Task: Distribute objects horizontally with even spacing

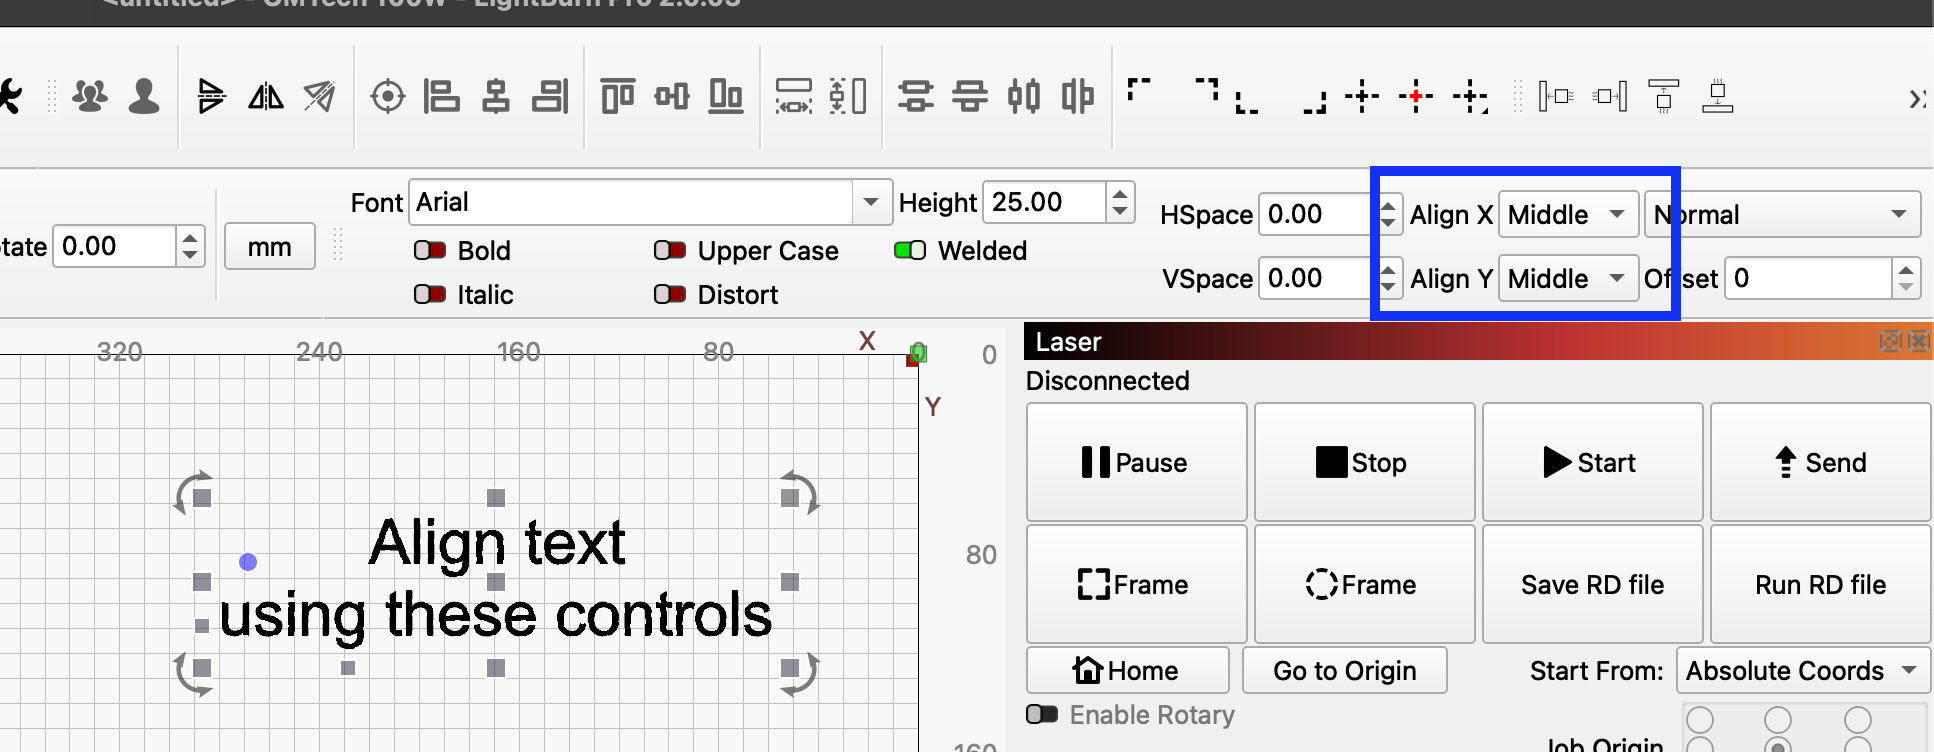Action: (1024, 96)
